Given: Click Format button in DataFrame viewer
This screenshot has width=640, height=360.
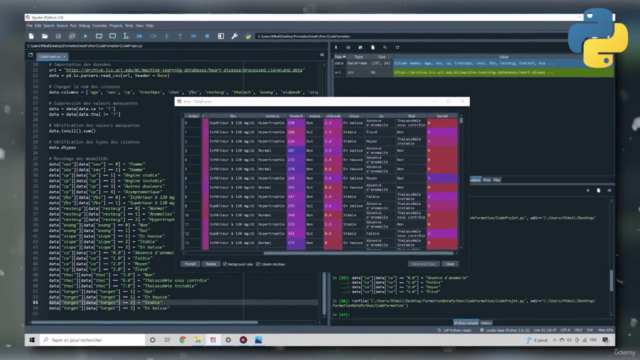Looking at the screenshot, I should coord(190,264).
